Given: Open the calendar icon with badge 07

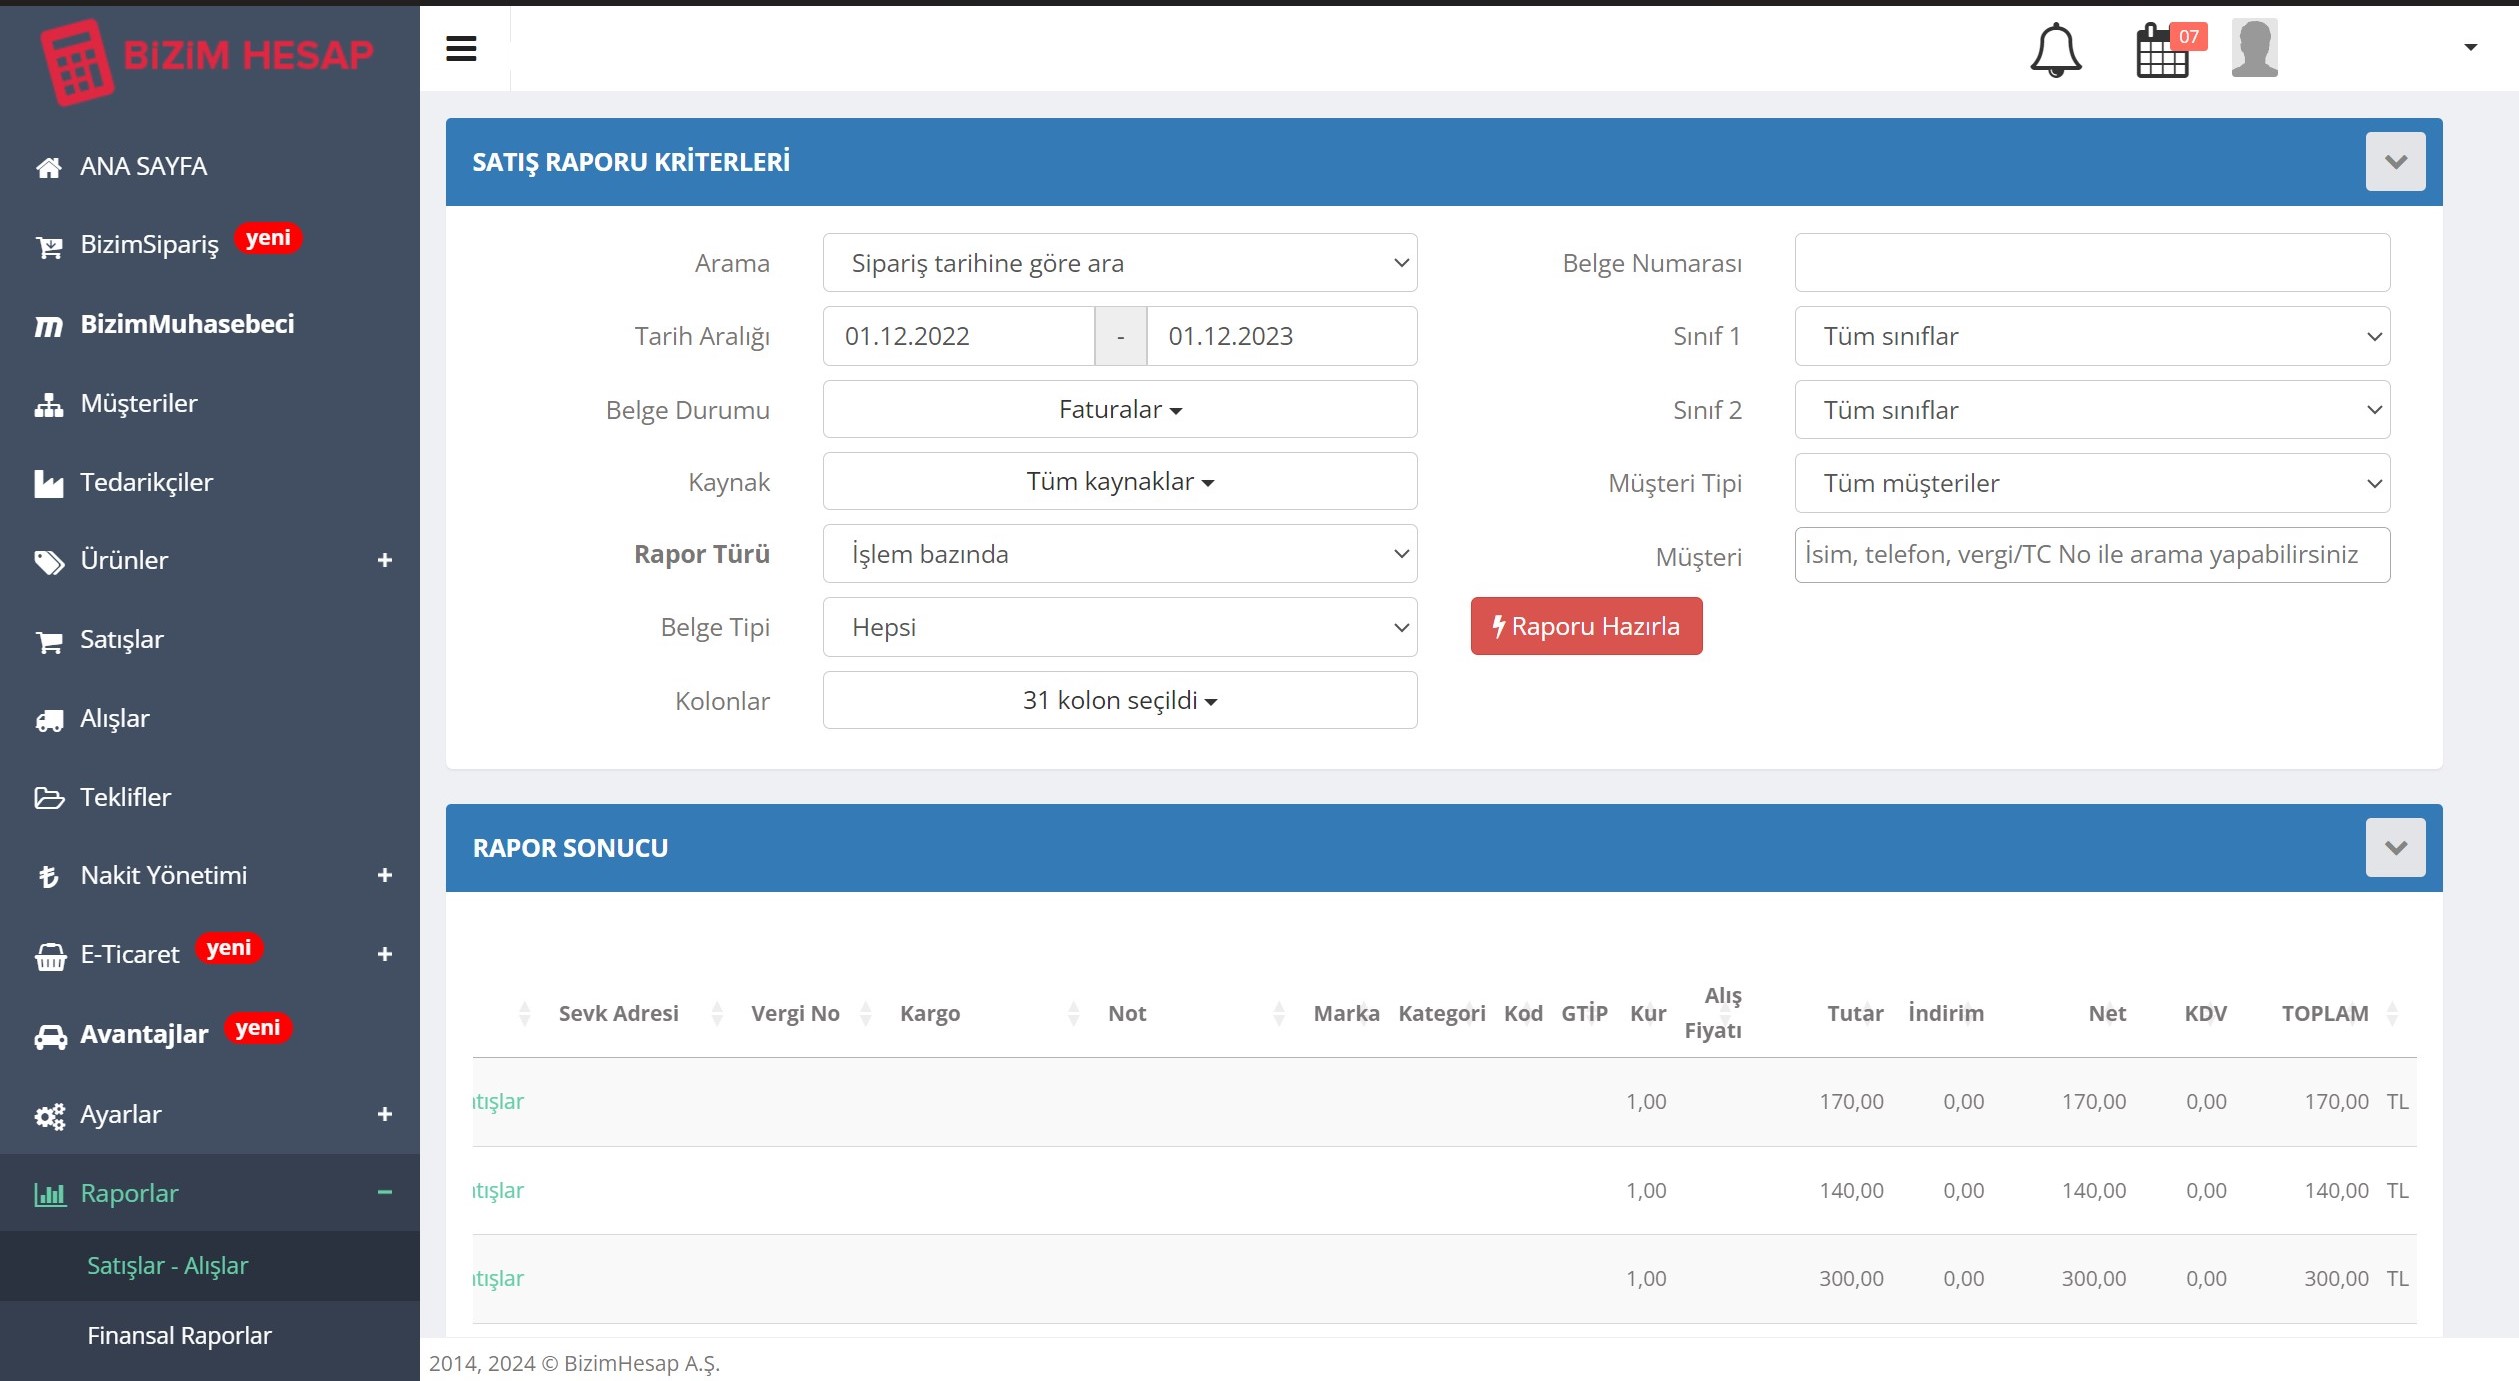Looking at the screenshot, I should [x=2169, y=49].
